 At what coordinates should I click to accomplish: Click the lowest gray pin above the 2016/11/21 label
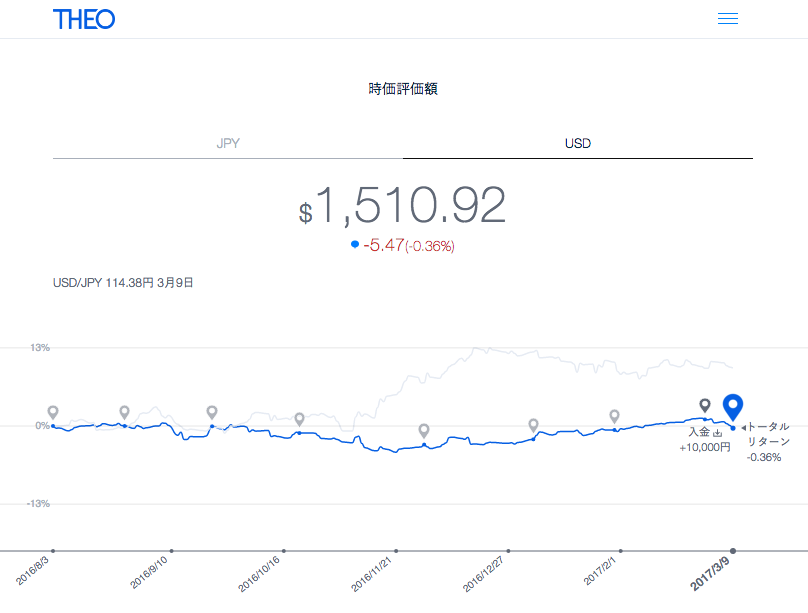[424, 431]
